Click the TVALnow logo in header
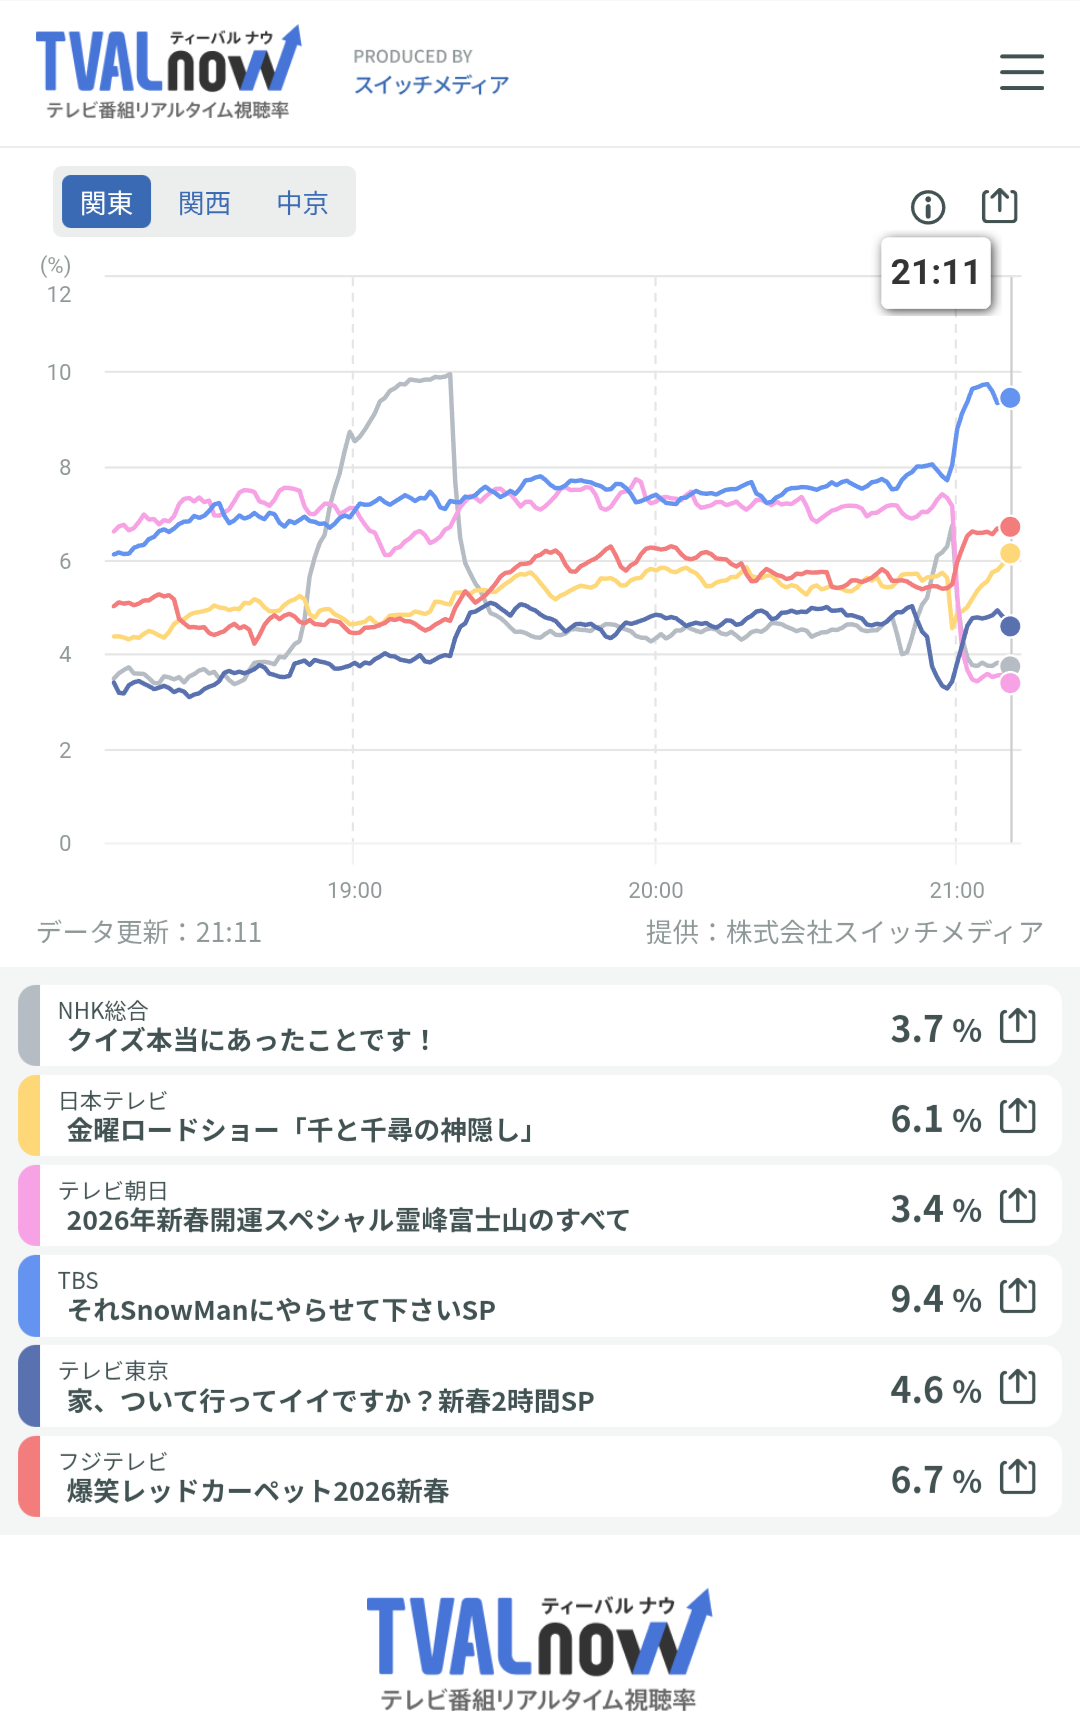The height and width of the screenshot is (1732, 1080). click(x=167, y=72)
